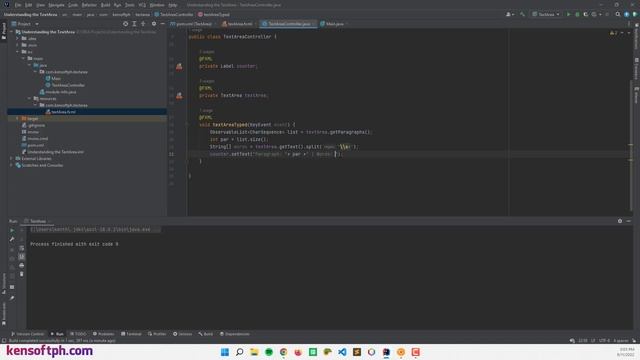The image size is (640, 360).
Task: Open the Dependencies tool window
Action: point(235,334)
